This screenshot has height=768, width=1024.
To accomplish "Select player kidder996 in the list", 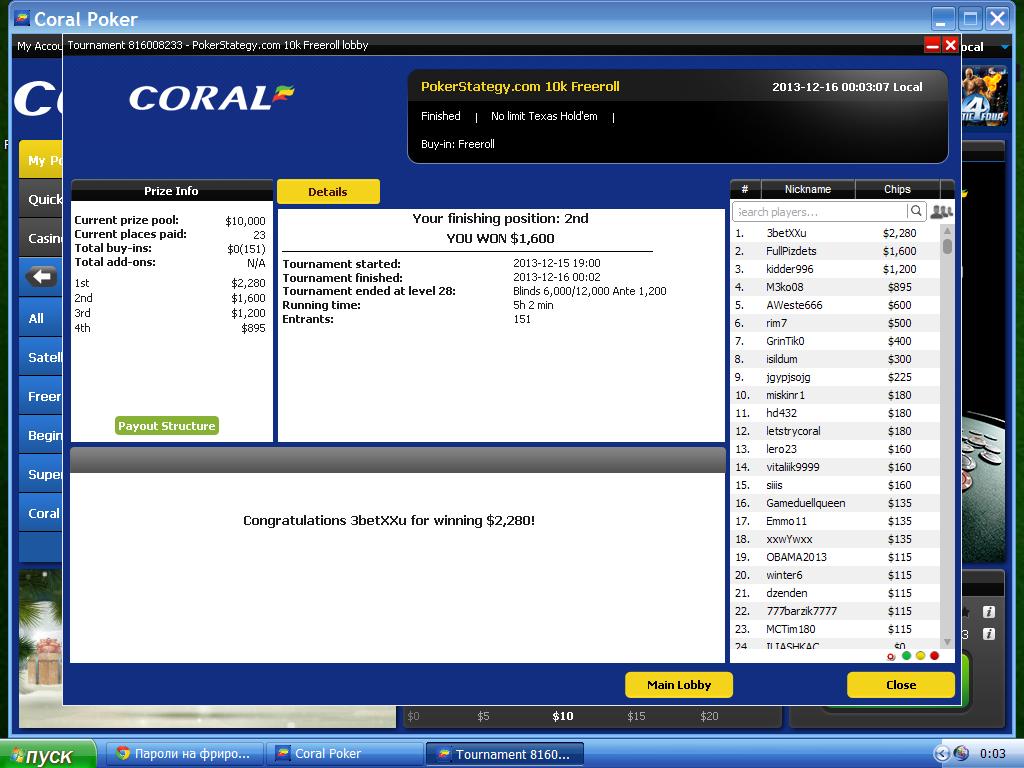I will point(836,269).
